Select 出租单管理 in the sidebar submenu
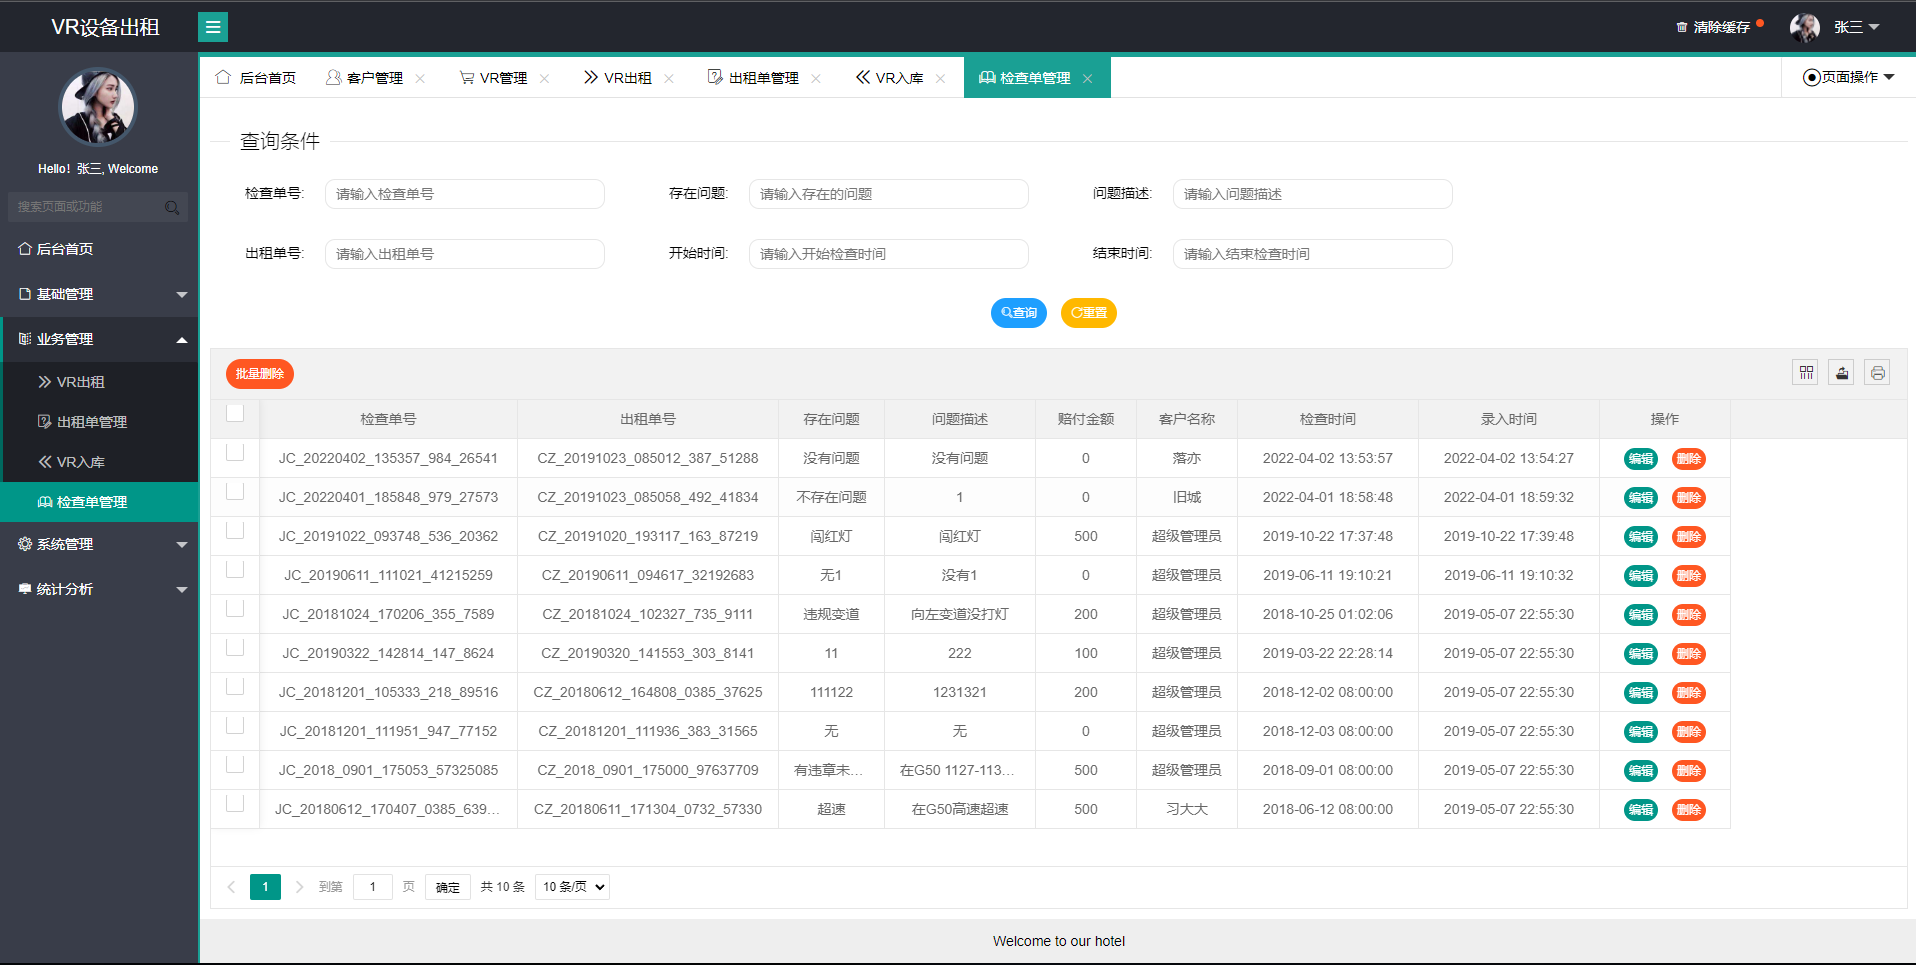 [x=99, y=422]
